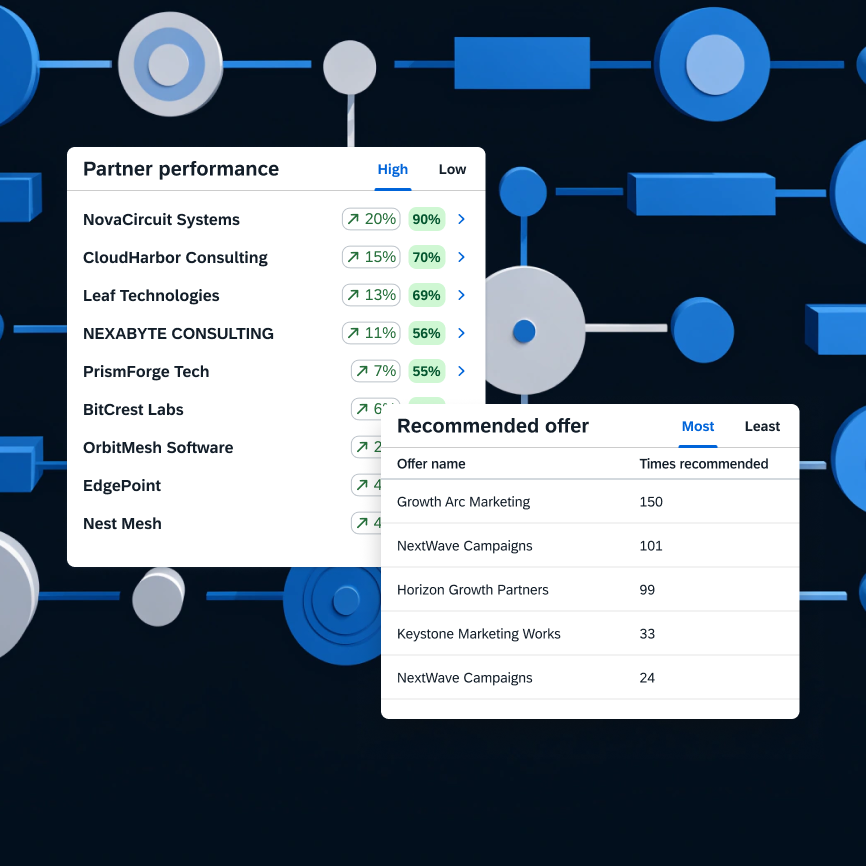This screenshot has width=866, height=866.
Task: Click the 56% score pill
Action: click(x=426, y=333)
